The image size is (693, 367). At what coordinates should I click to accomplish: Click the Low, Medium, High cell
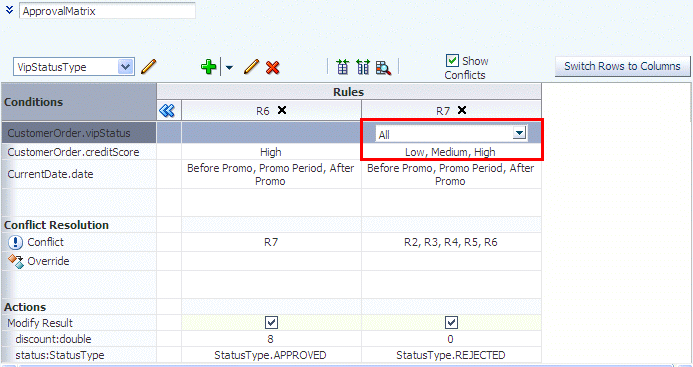click(x=450, y=152)
